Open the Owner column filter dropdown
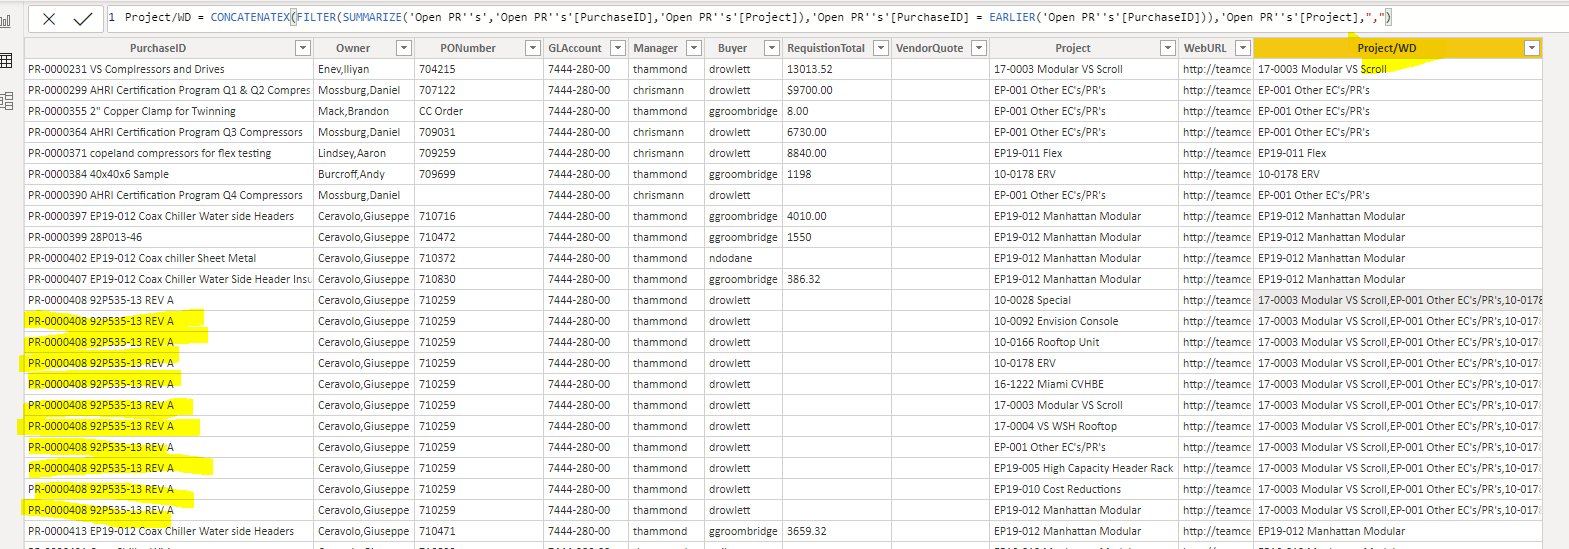The width and height of the screenshot is (1569, 549). [x=404, y=48]
